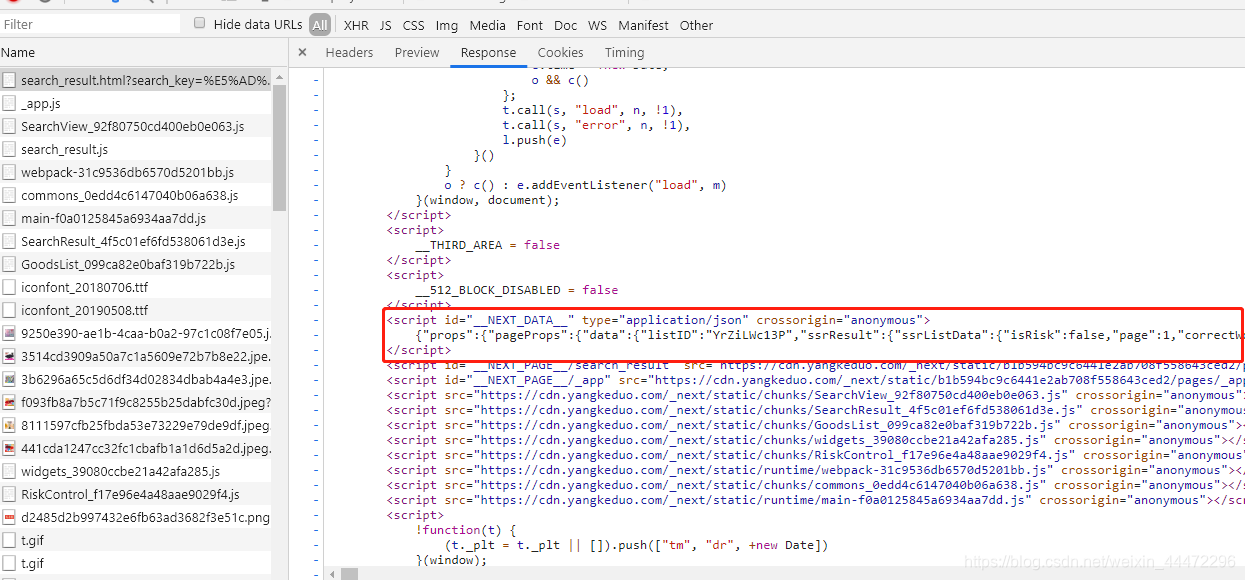Filter requests by XHR
1245x580 pixels.
[356, 25]
